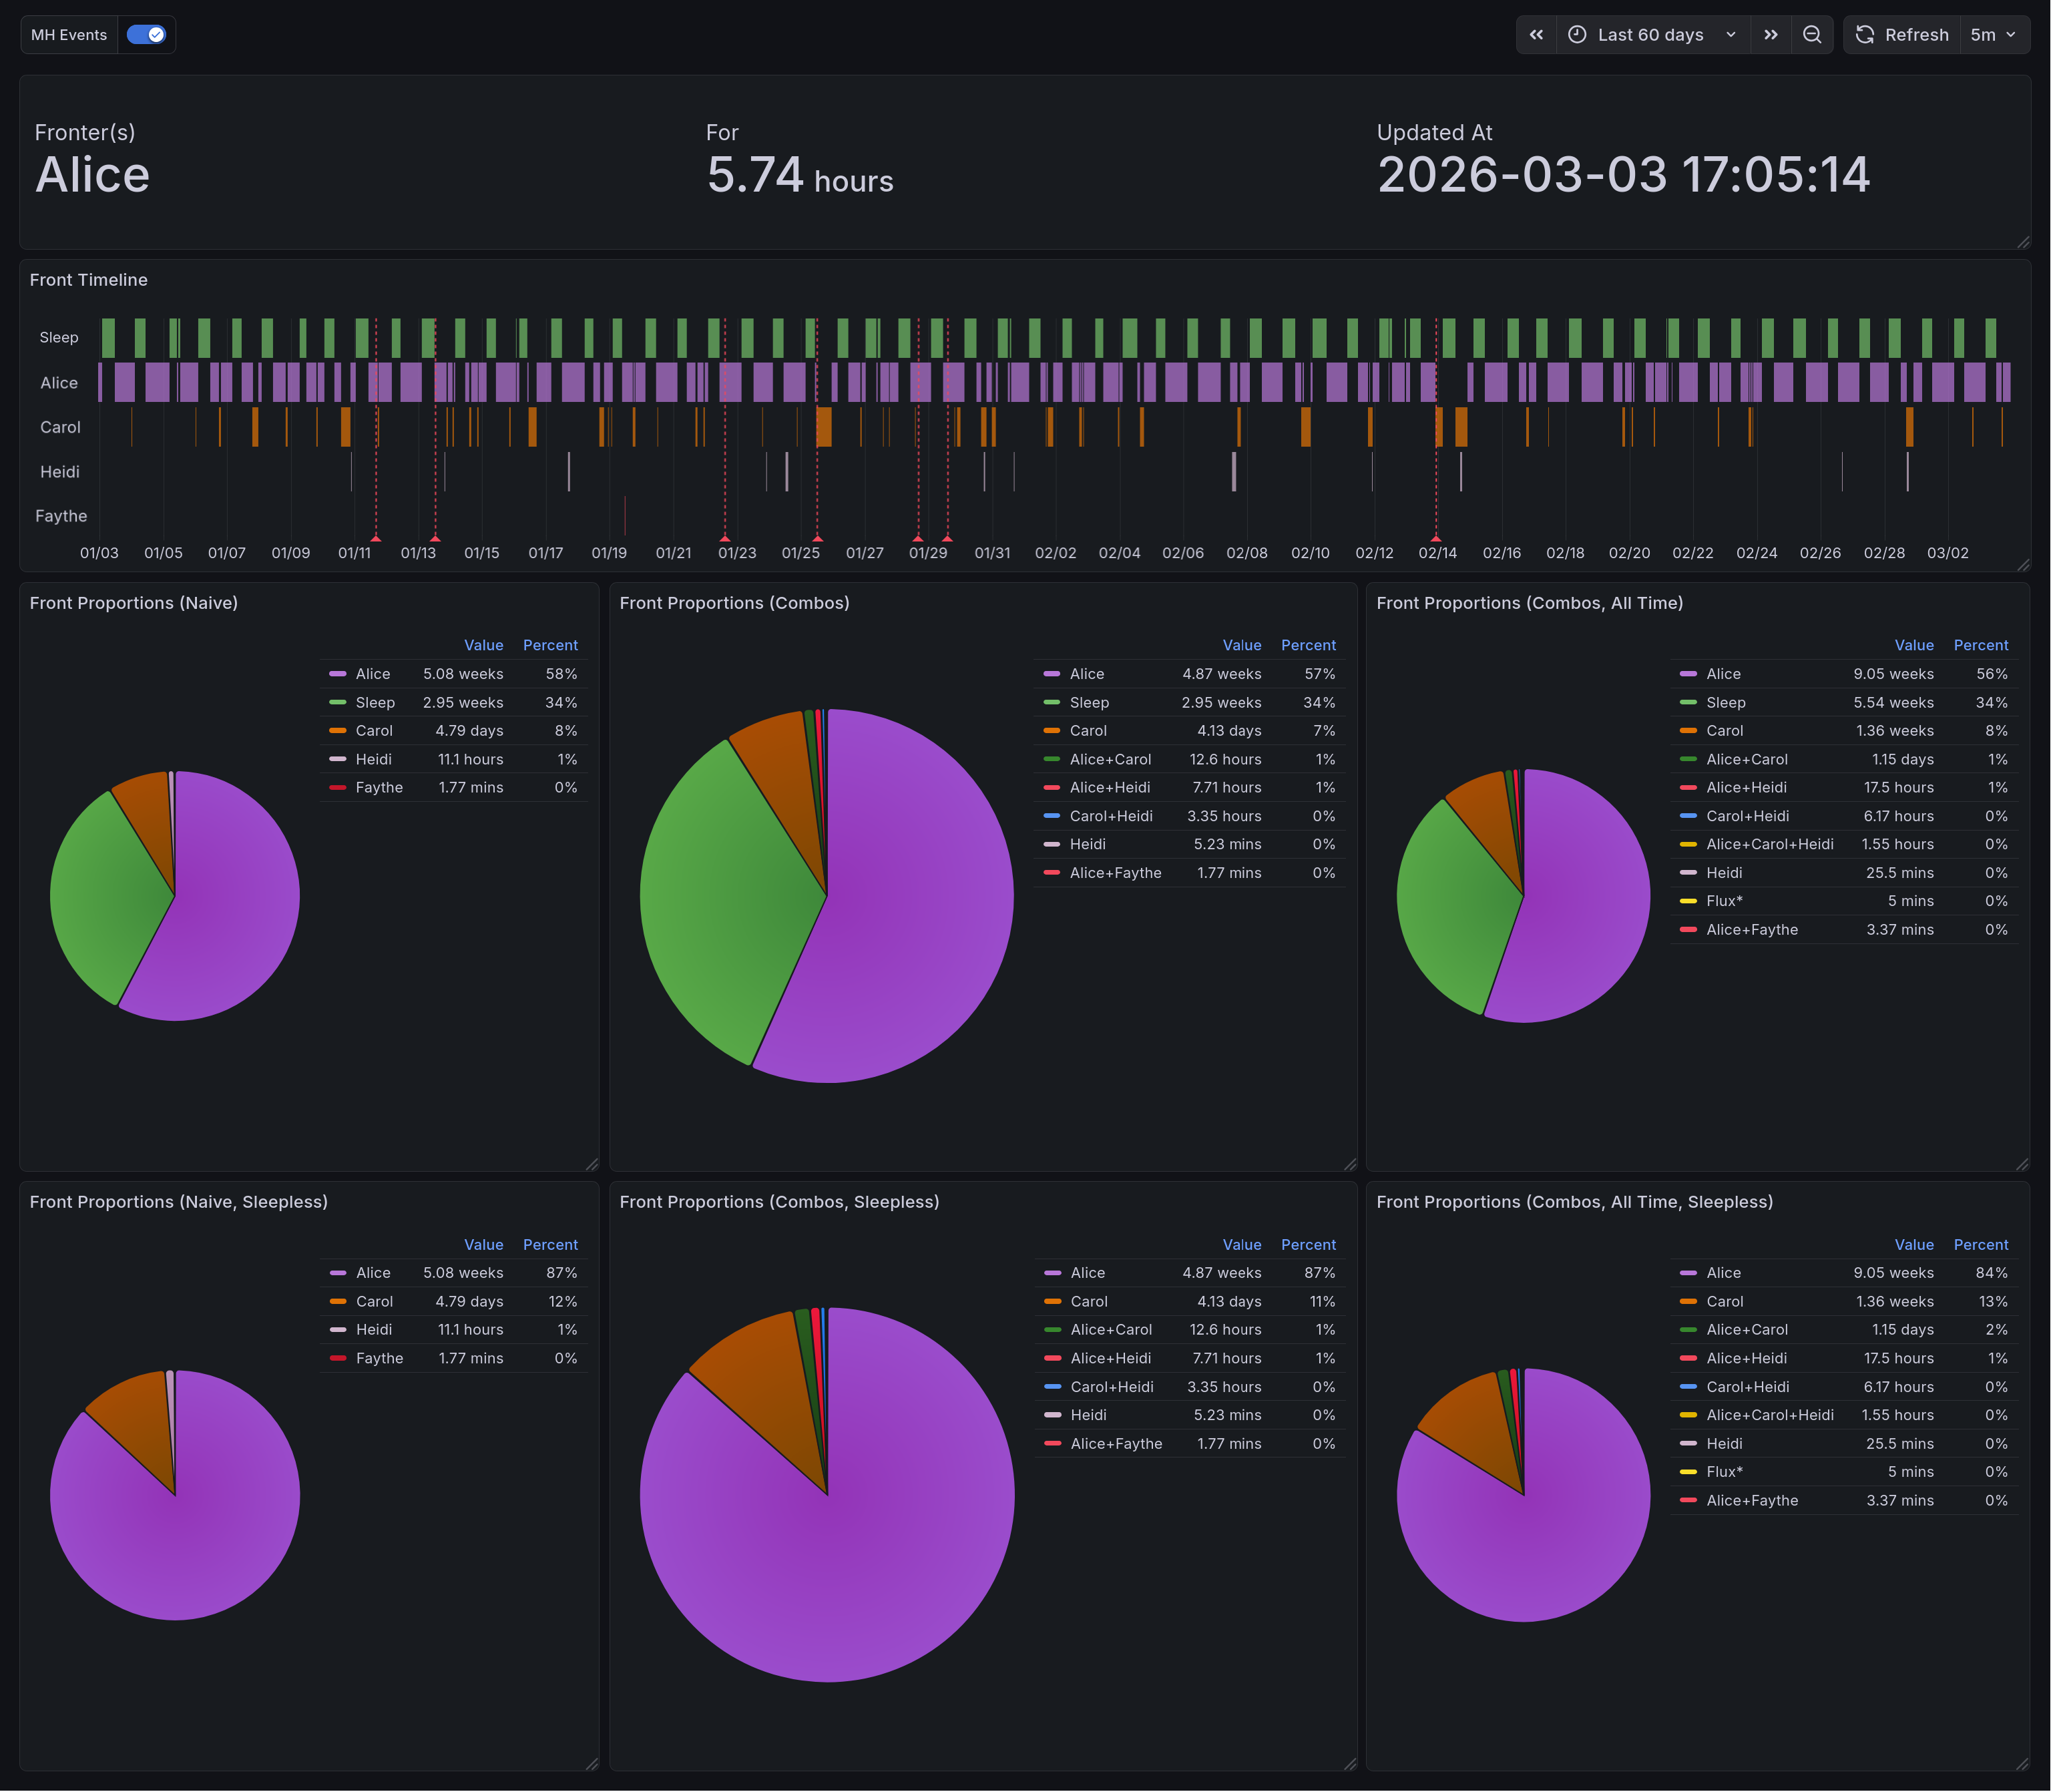Shift time range backward with the double-left arrows
This screenshot has height=1792, width=2051.
pos(1537,34)
